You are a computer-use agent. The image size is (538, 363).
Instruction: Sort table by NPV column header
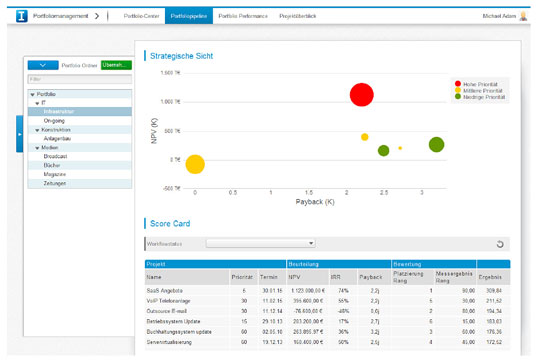[x=307, y=277]
